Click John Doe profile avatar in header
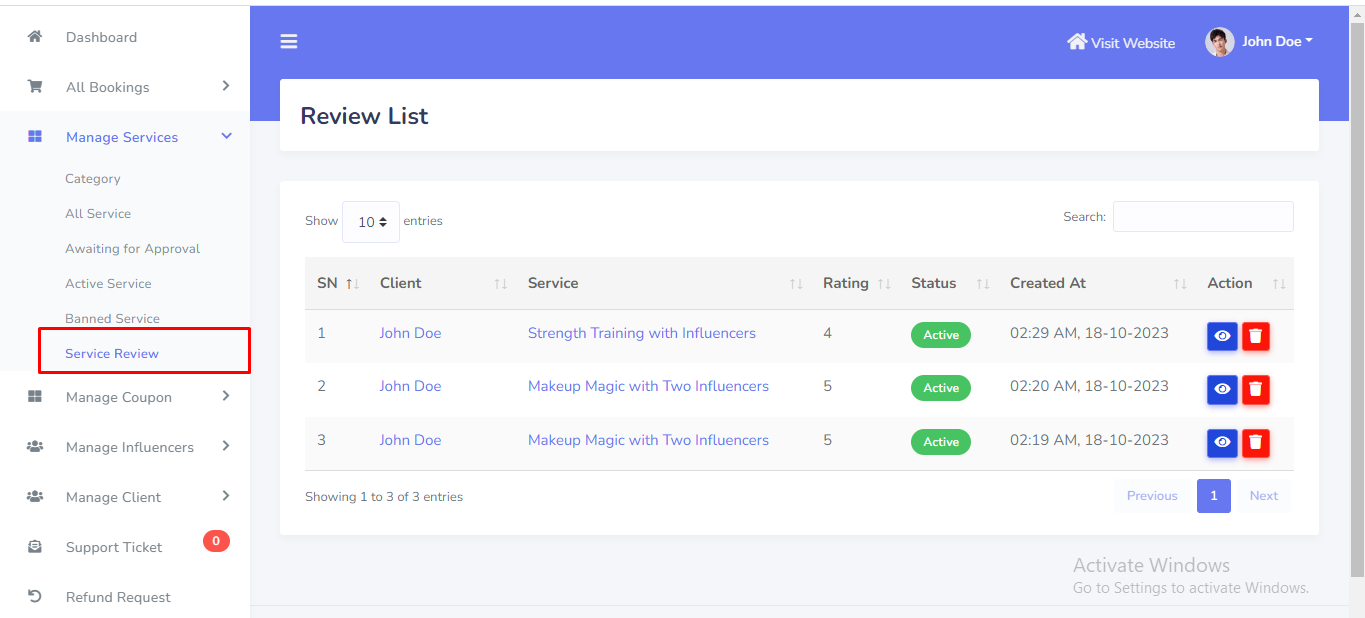 [1219, 42]
